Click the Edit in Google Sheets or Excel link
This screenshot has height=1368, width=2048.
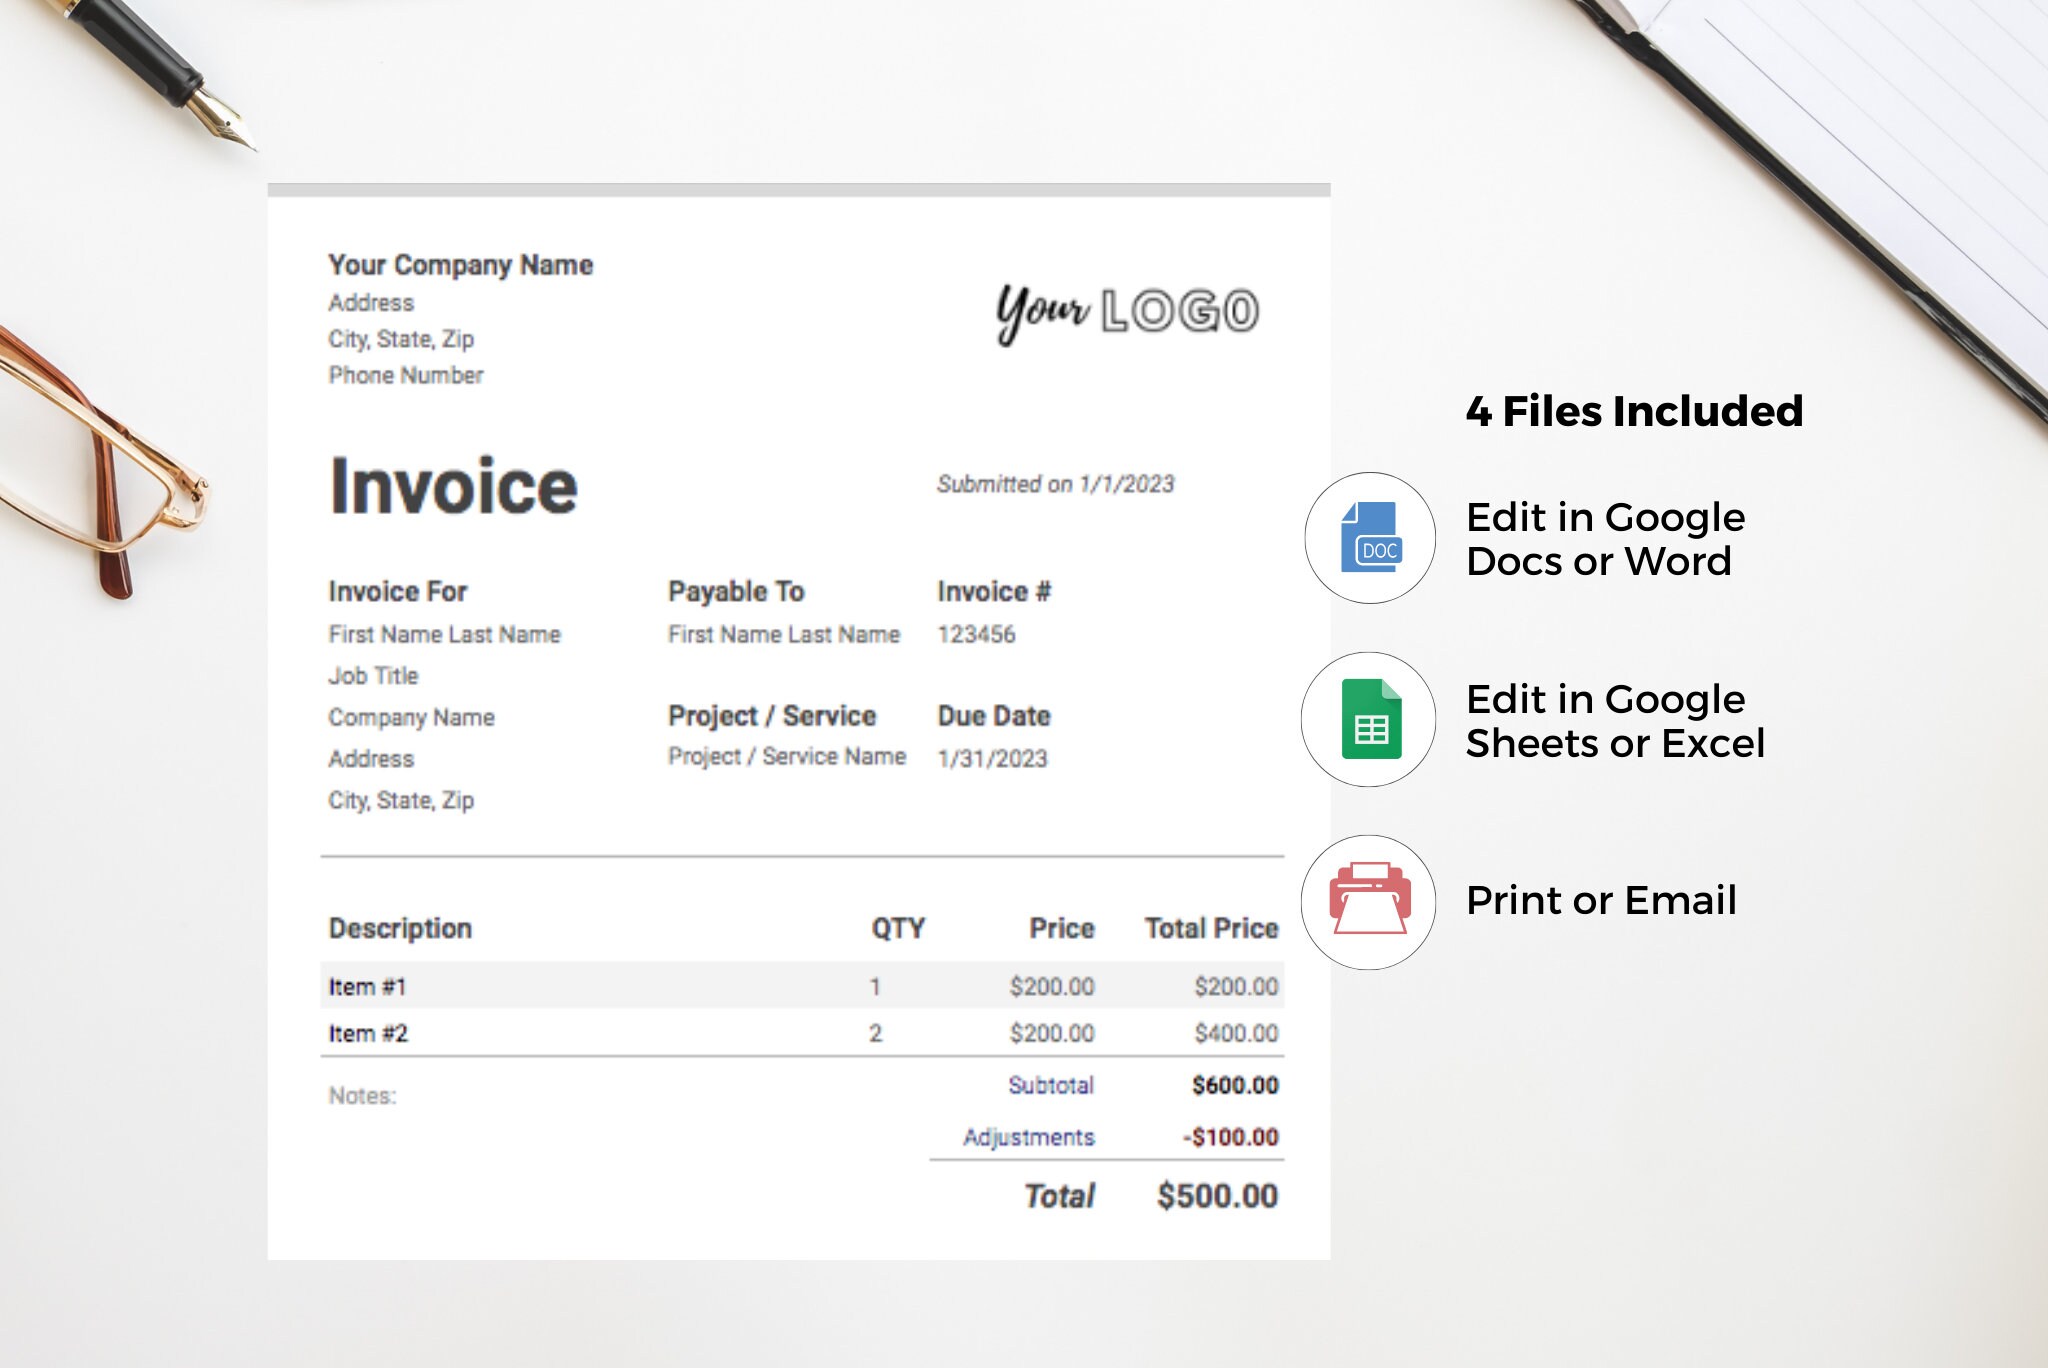(1615, 721)
